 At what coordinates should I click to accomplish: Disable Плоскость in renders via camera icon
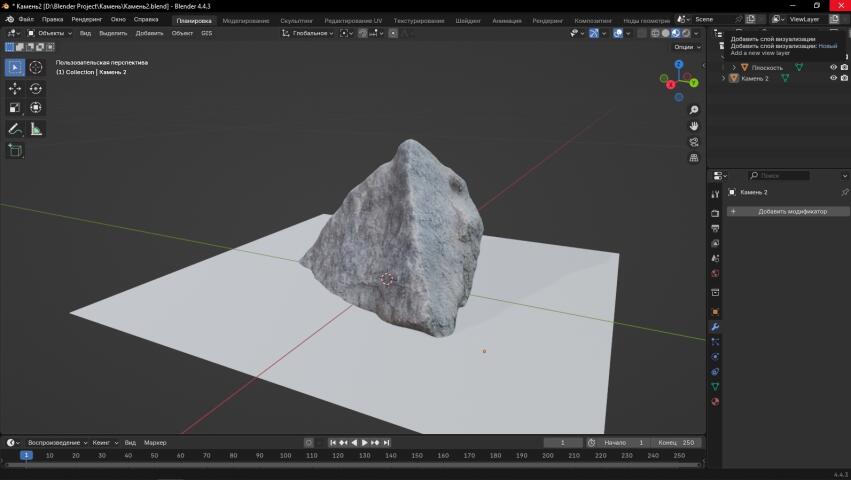click(x=844, y=67)
